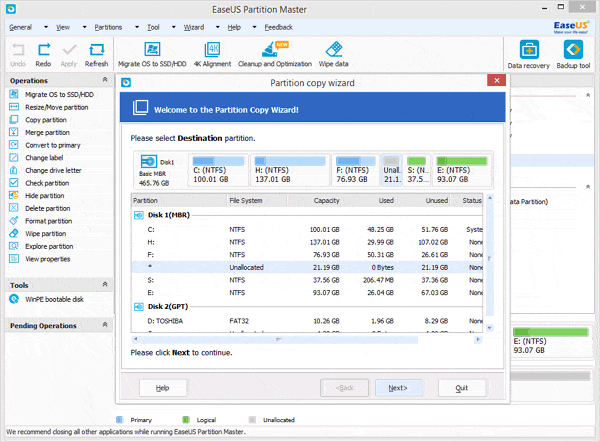
Task: Open the Partitions menu
Action: coord(108,27)
